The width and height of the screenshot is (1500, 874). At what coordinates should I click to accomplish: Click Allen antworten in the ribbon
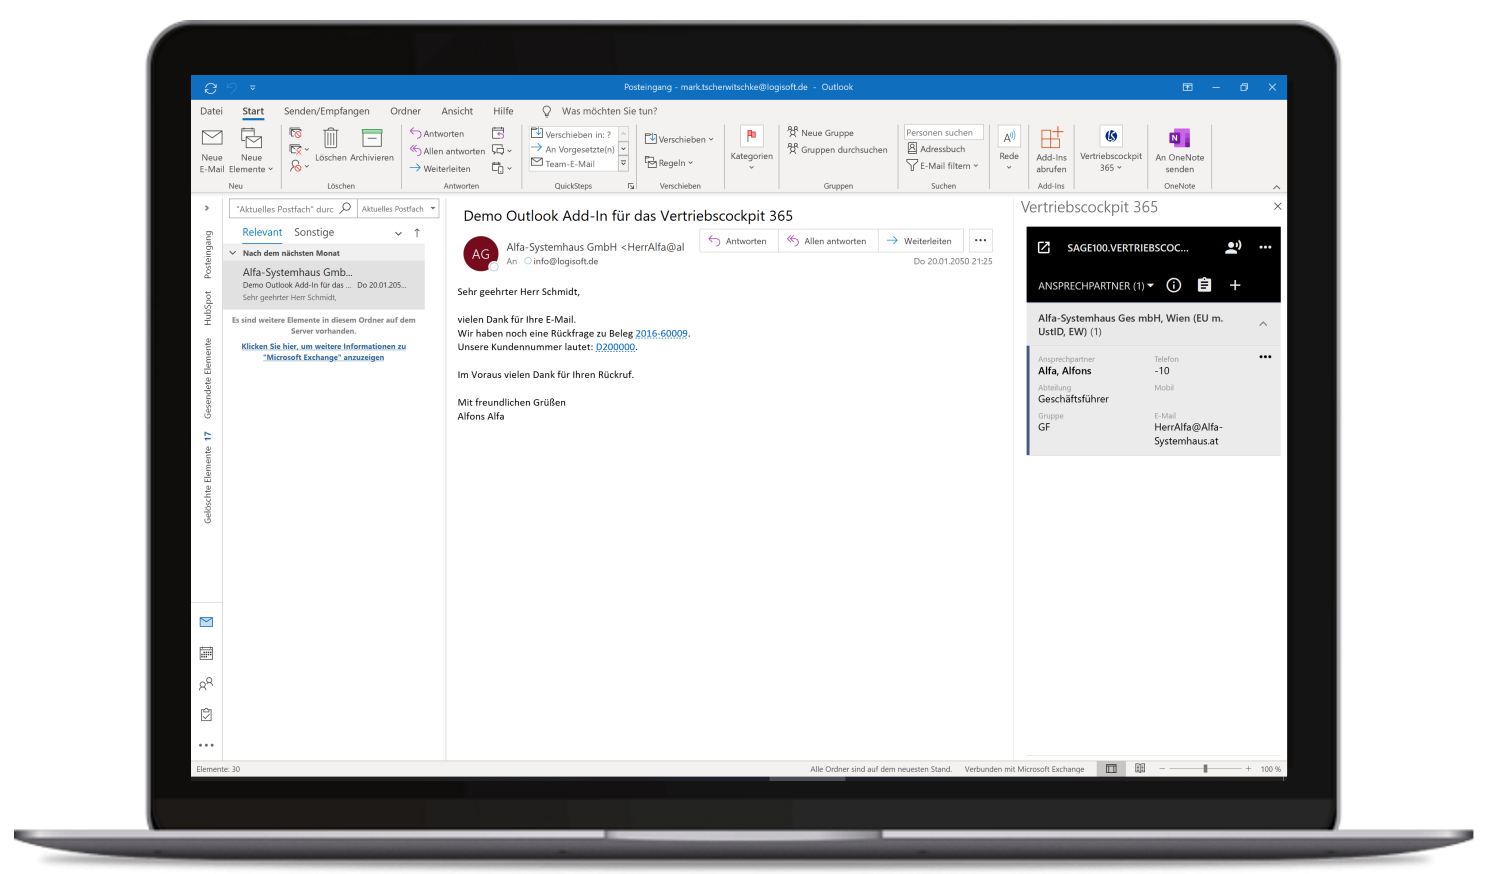pos(447,151)
